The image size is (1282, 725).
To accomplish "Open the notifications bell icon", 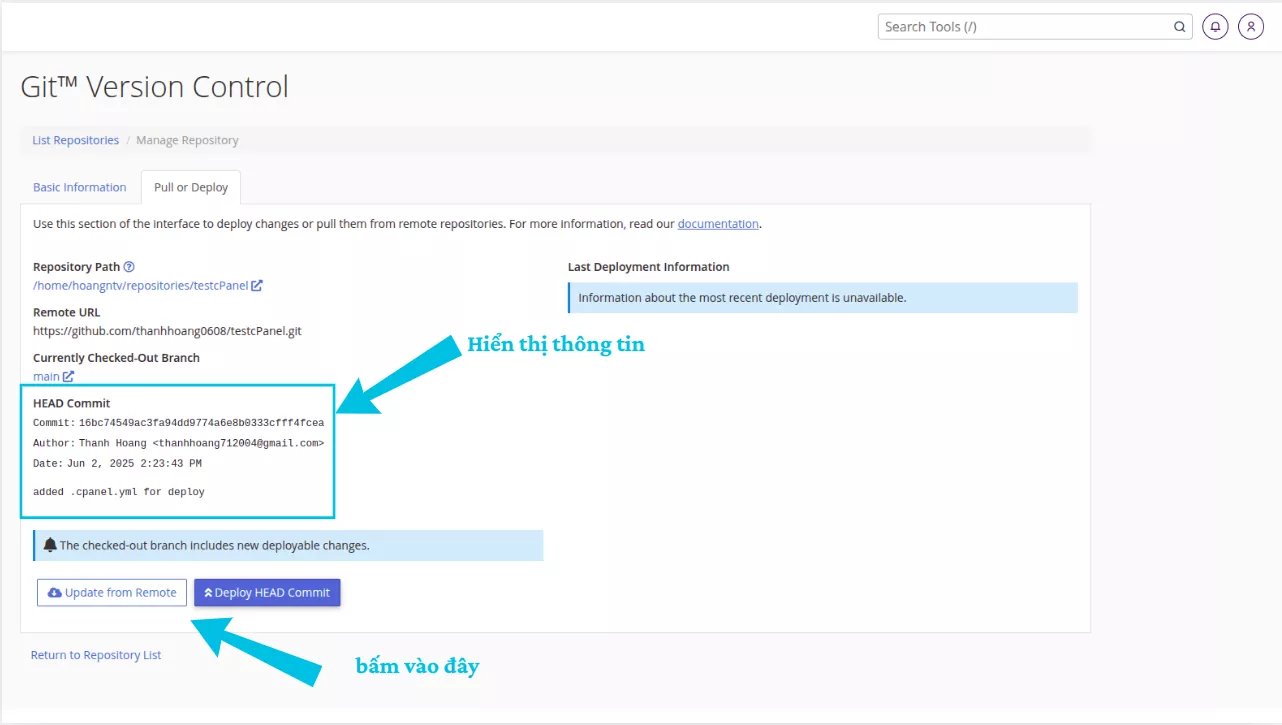I will [1215, 26].
